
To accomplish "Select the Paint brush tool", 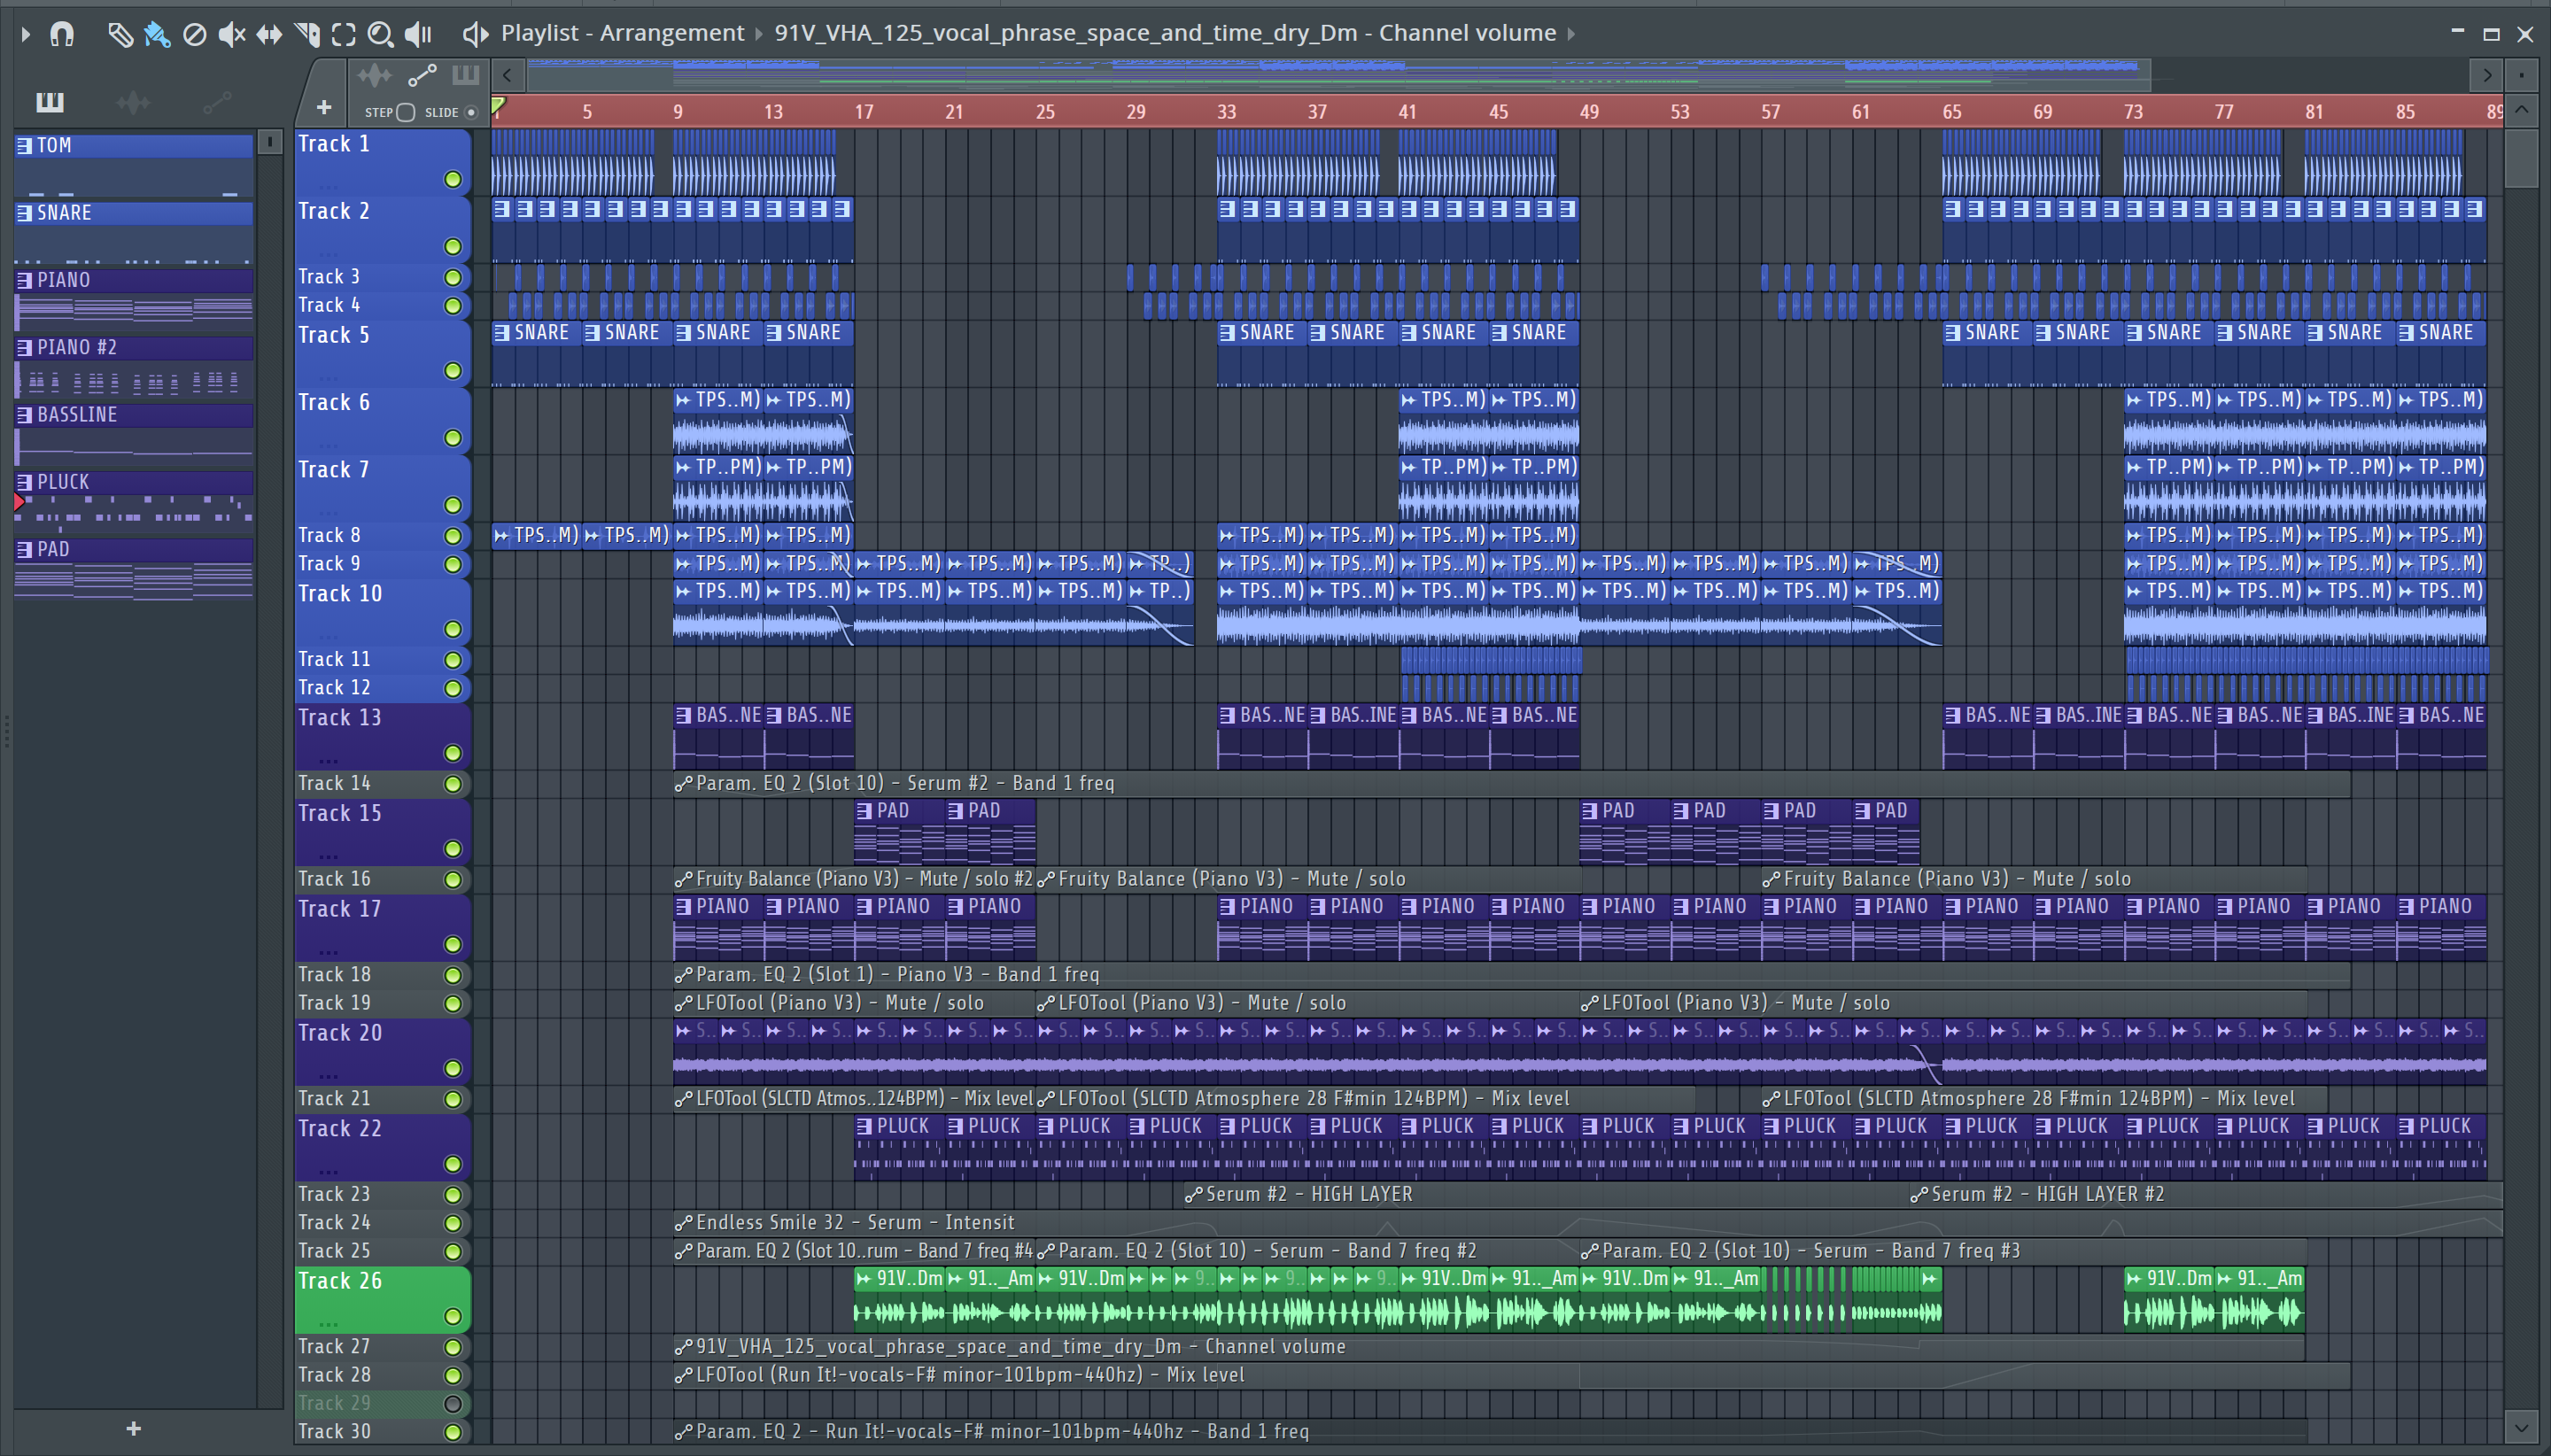I will coord(157,34).
